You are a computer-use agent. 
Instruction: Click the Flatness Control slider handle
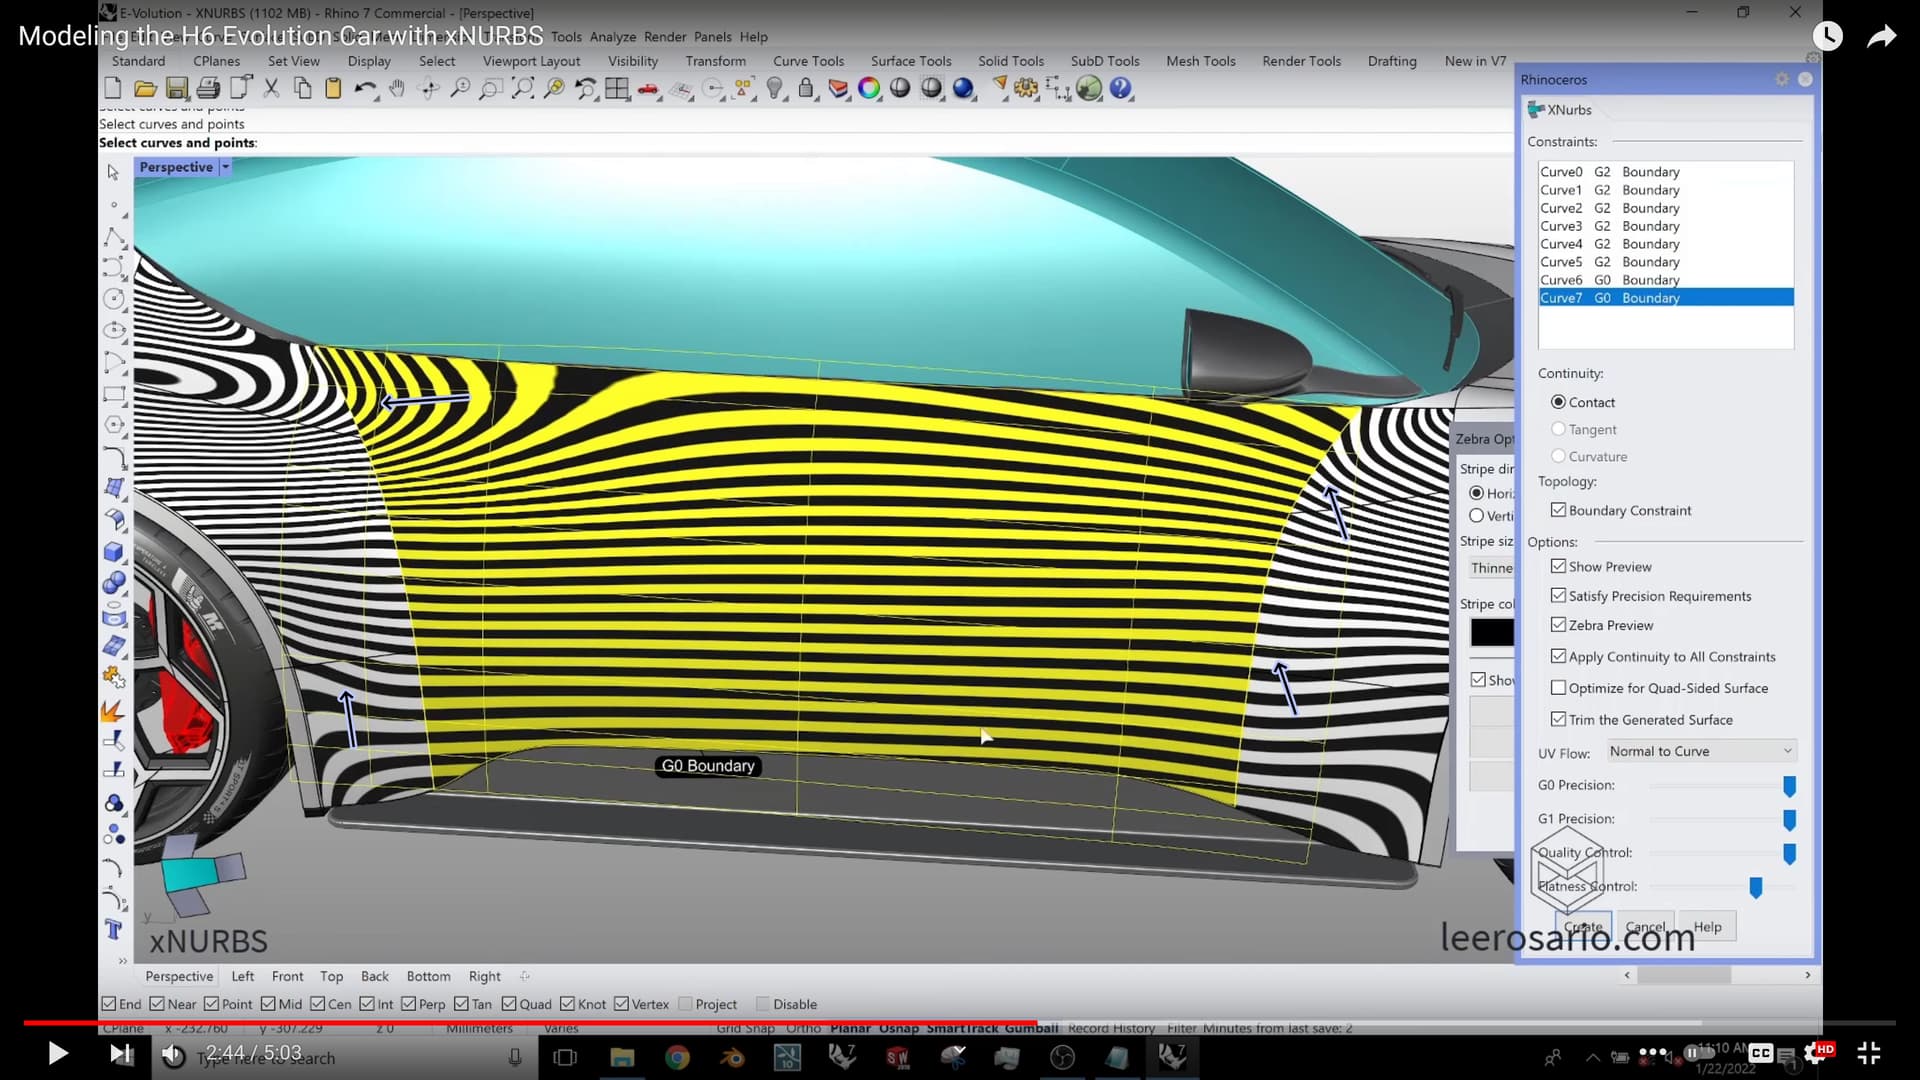point(1755,887)
